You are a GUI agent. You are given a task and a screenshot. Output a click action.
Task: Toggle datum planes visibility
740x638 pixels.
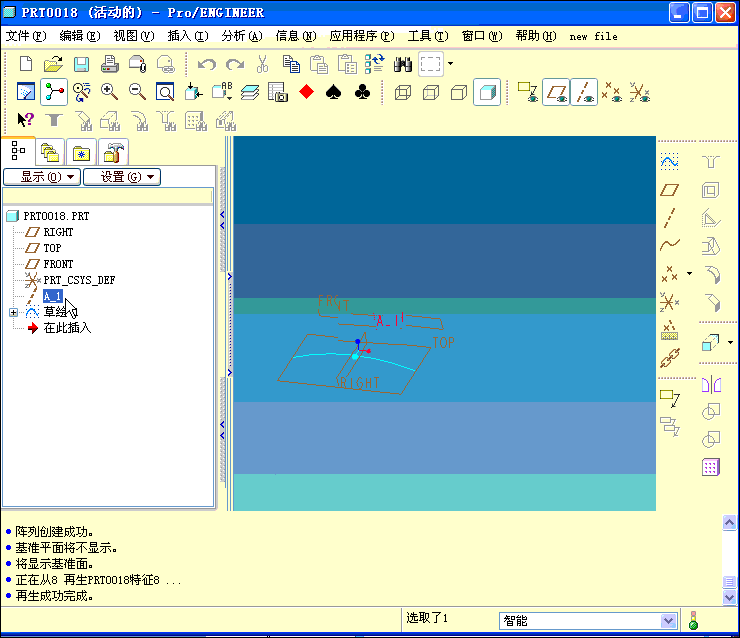556,92
